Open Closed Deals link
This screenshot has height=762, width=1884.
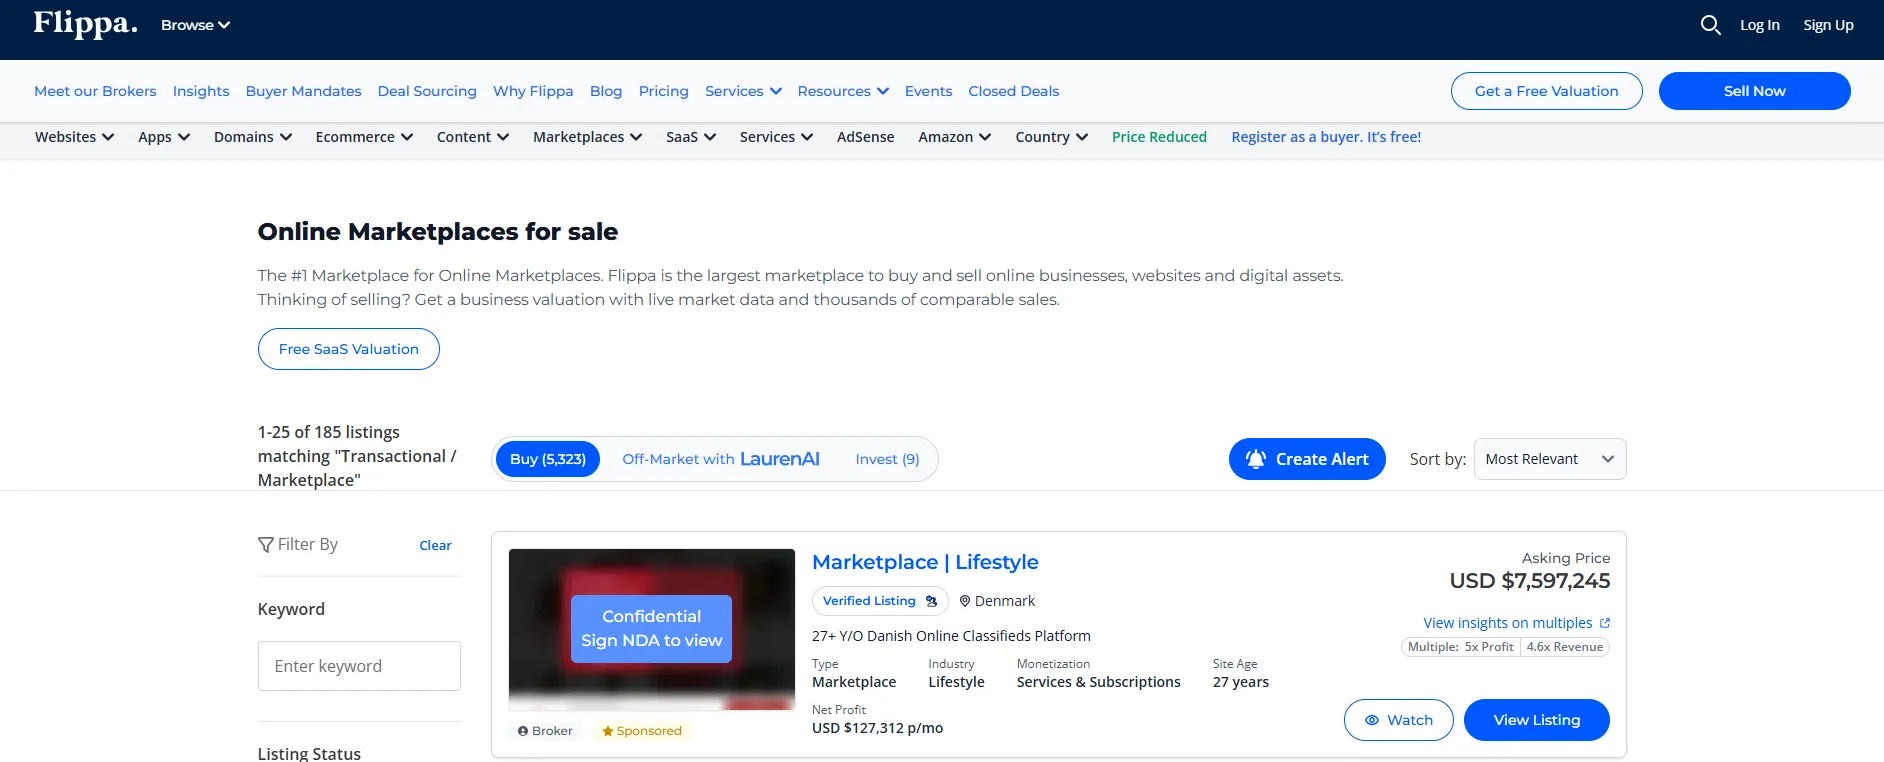[x=1013, y=91]
